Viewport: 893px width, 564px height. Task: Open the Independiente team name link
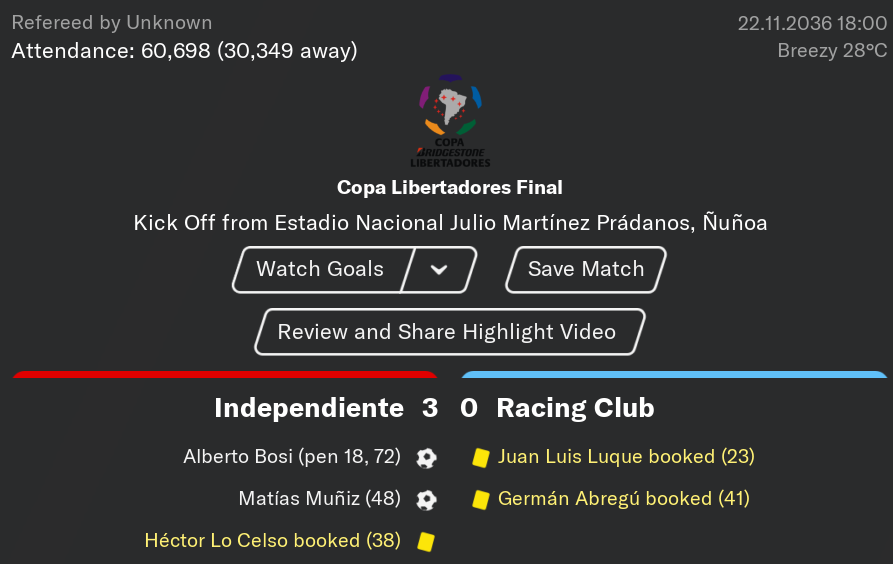click(309, 408)
